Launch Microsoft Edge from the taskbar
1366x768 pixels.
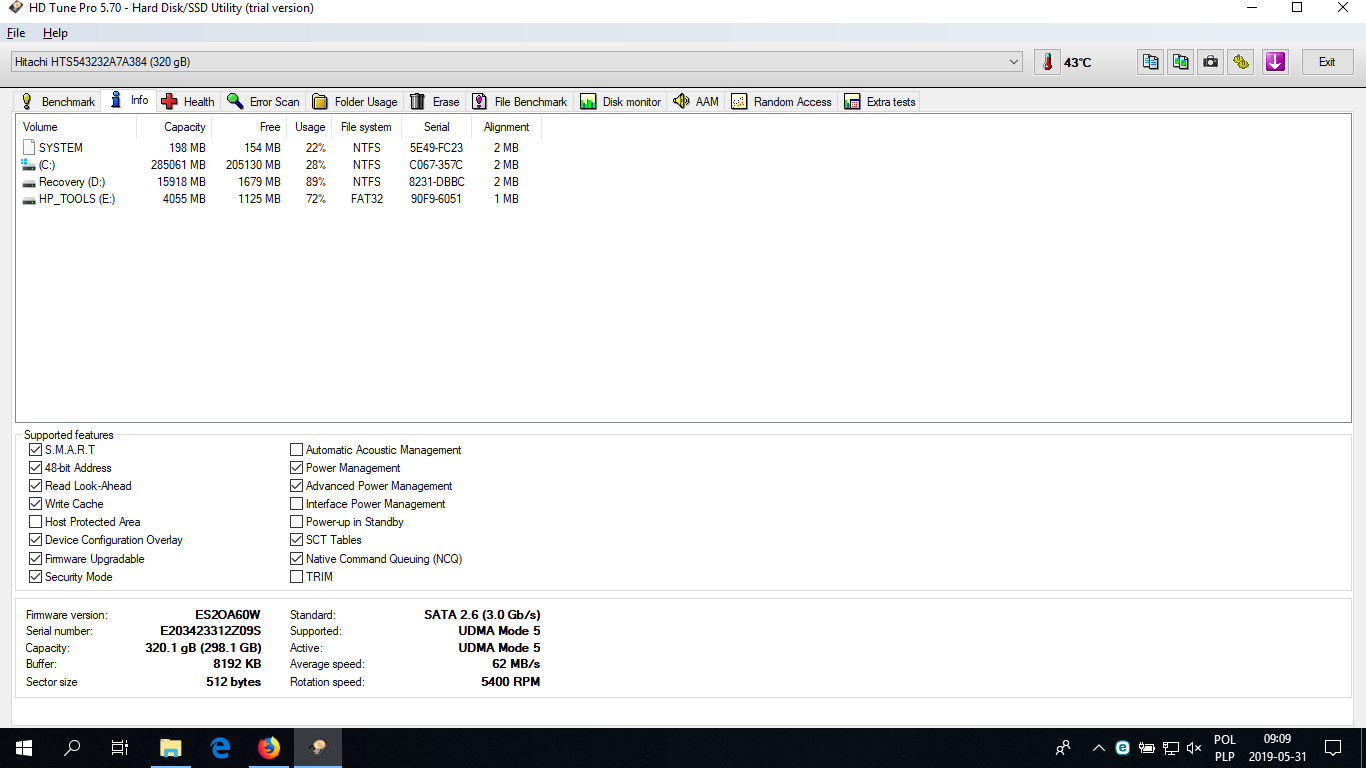click(x=220, y=748)
